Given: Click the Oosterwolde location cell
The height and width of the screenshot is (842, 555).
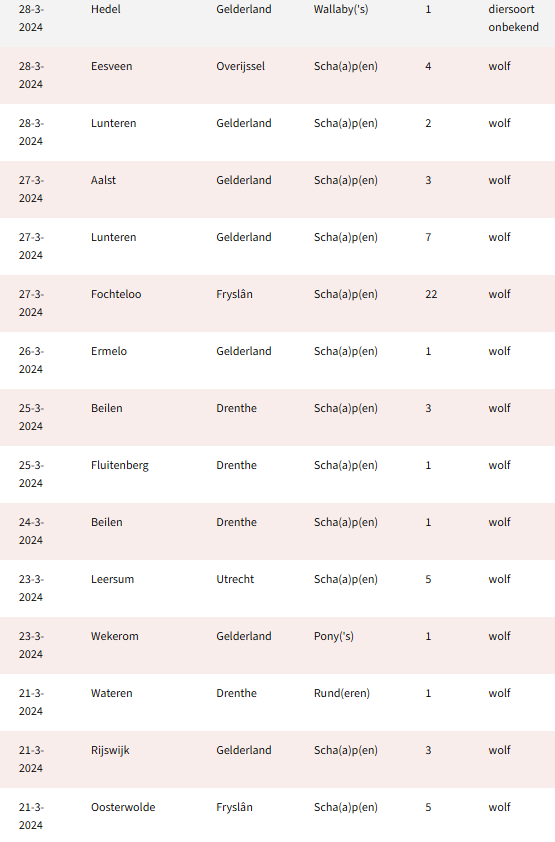Looking at the screenshot, I should click(123, 807).
